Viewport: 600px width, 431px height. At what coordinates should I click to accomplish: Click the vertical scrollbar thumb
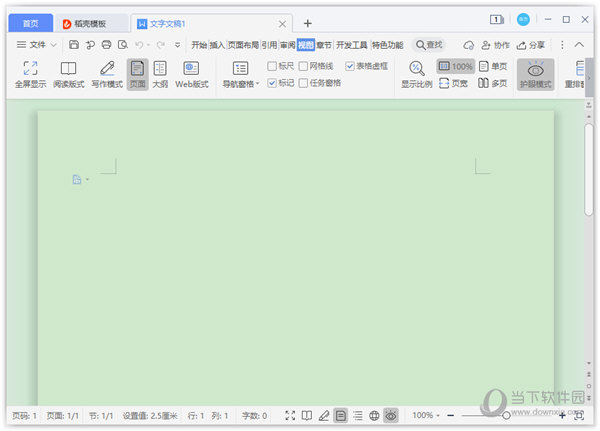(x=589, y=170)
